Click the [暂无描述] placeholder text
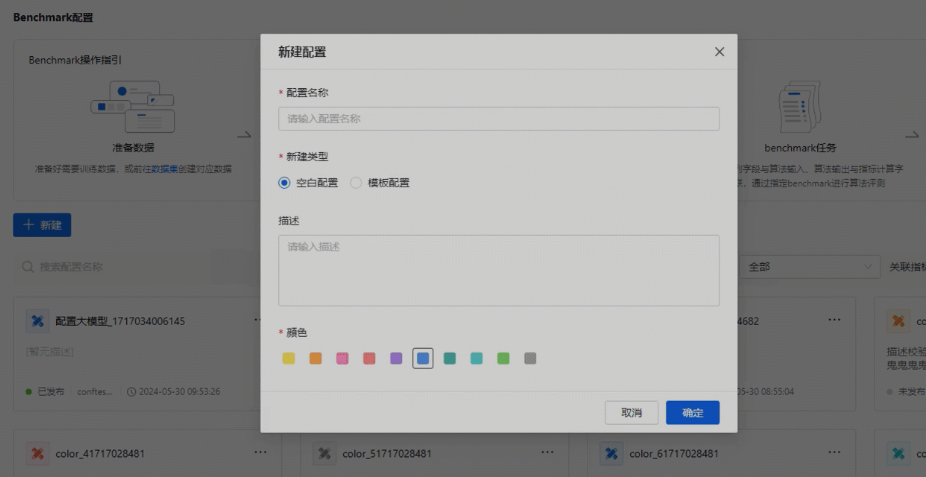This screenshot has height=477, width=926. coord(50,352)
